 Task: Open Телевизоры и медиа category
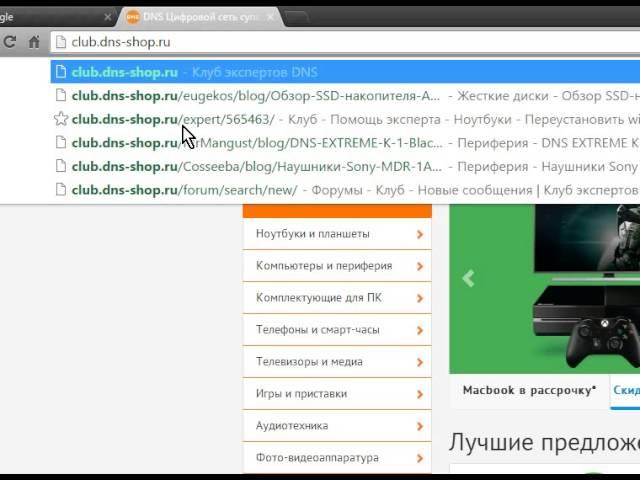tap(337, 362)
